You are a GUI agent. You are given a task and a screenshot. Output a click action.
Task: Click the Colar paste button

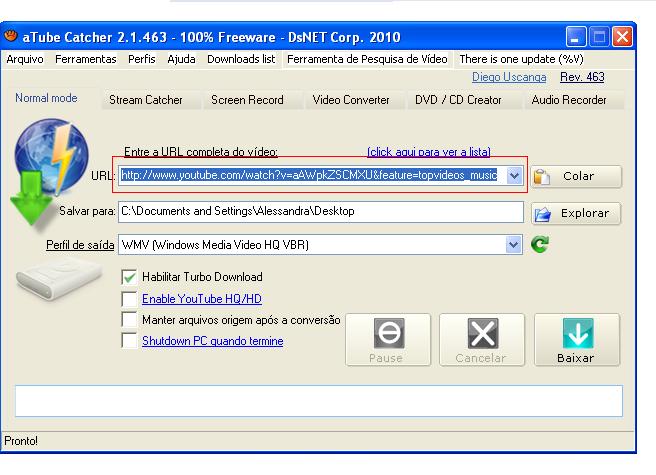click(575, 176)
